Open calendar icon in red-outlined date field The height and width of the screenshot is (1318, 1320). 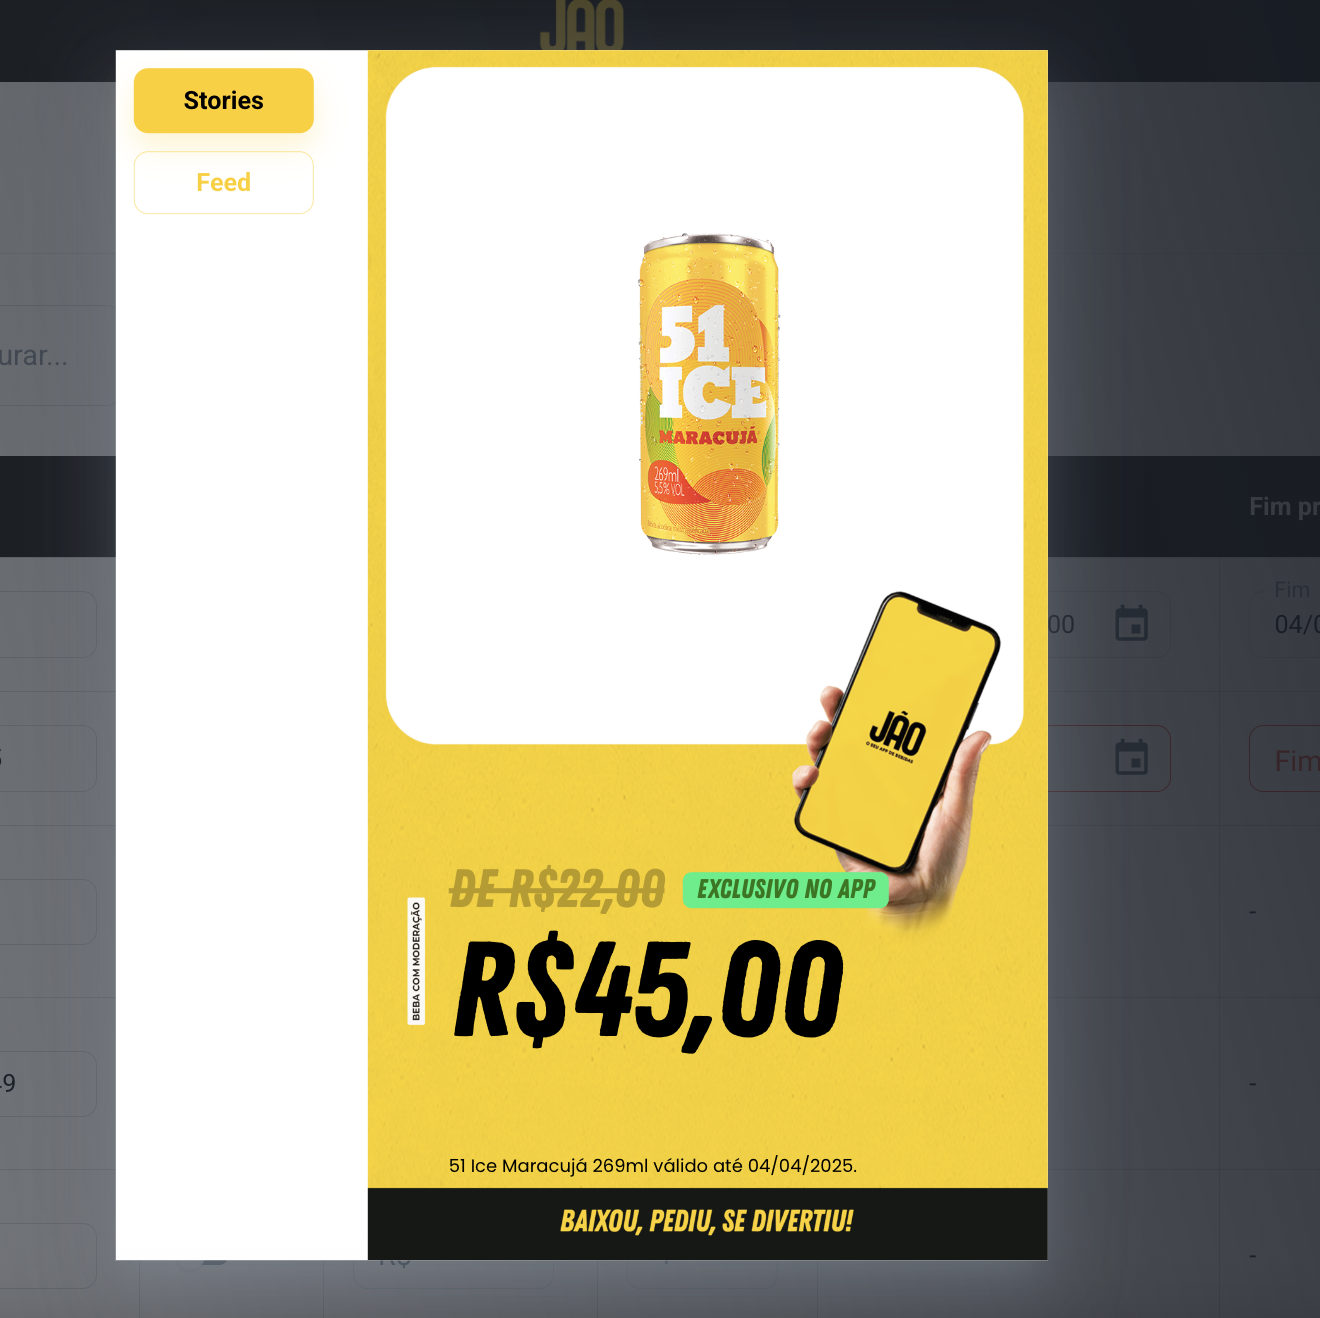click(1131, 758)
